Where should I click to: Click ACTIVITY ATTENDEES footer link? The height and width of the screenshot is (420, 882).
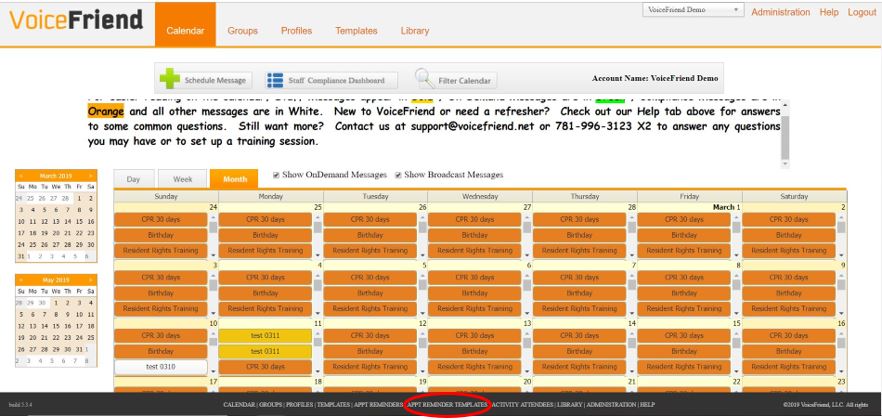[x=523, y=404]
